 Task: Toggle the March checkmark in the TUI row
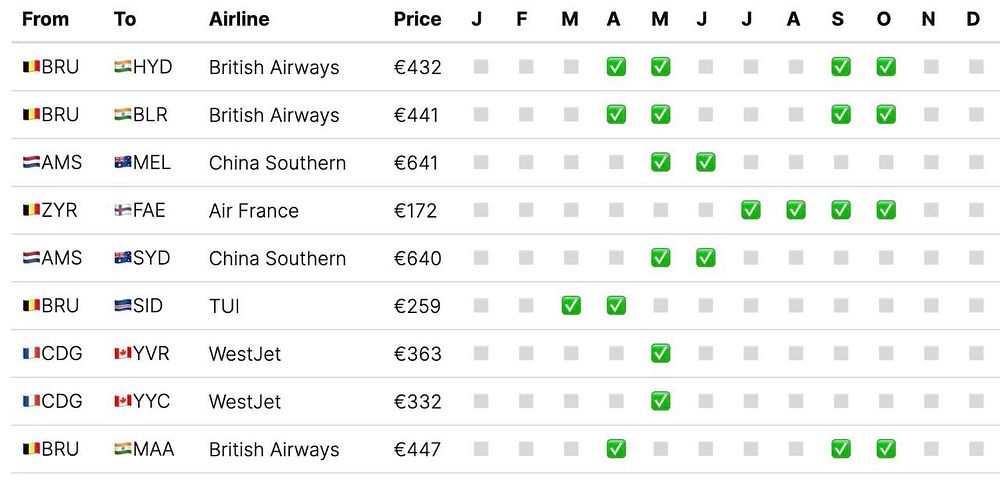pyautogui.click(x=571, y=306)
